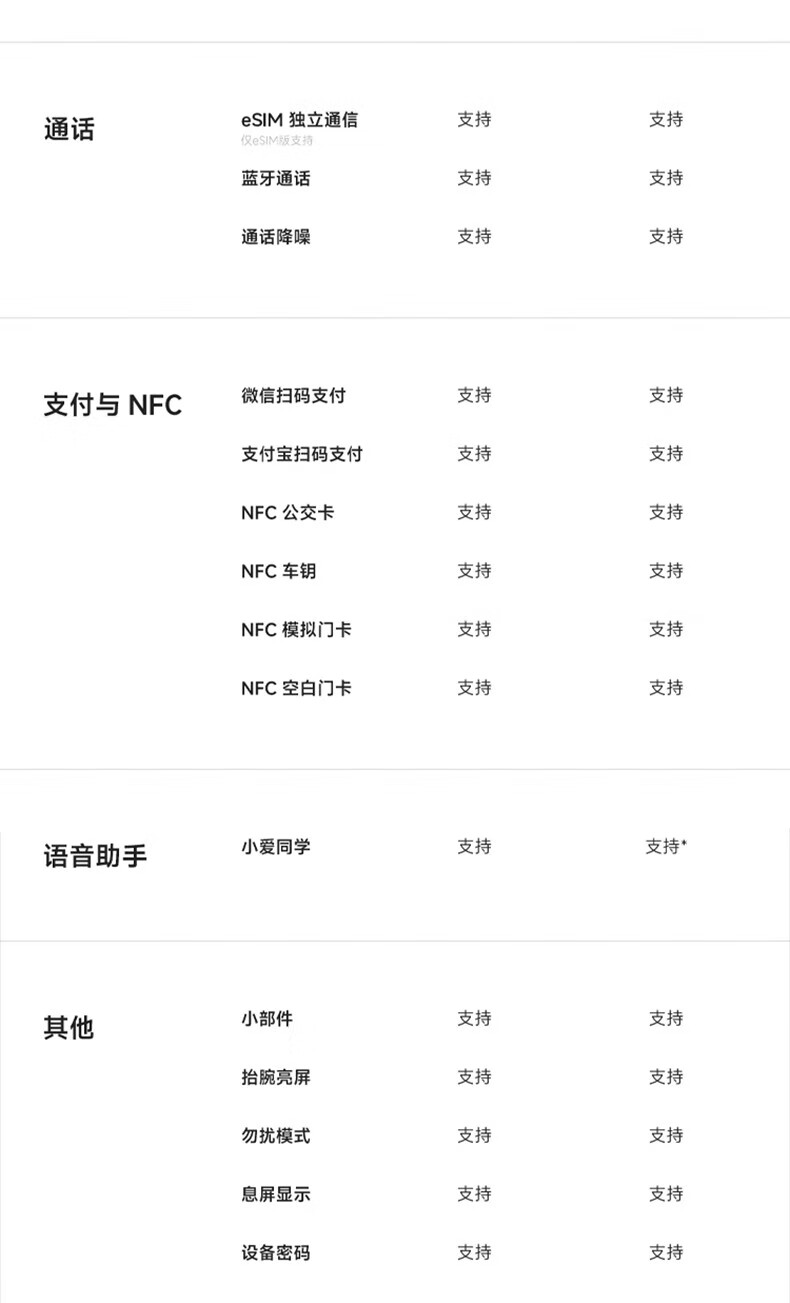The image size is (790, 1303).
Task: Select the 小部件 feature label
Action: pos(267,1019)
